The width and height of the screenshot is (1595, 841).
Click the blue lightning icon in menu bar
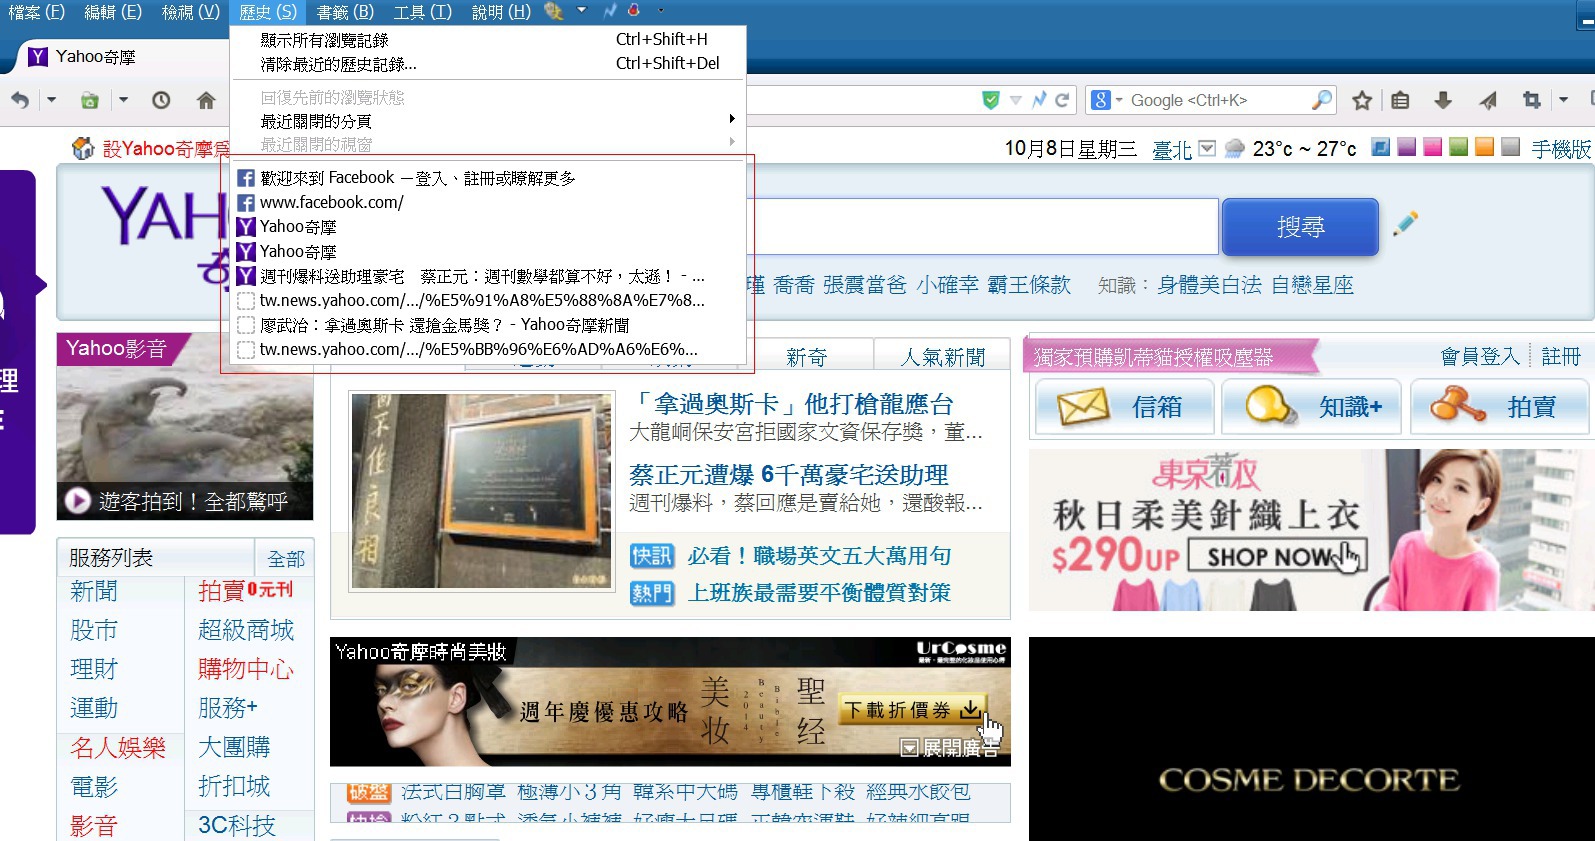pyautogui.click(x=610, y=11)
